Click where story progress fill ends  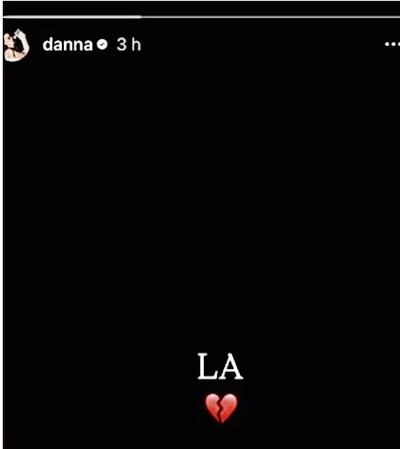[x=141, y=16]
